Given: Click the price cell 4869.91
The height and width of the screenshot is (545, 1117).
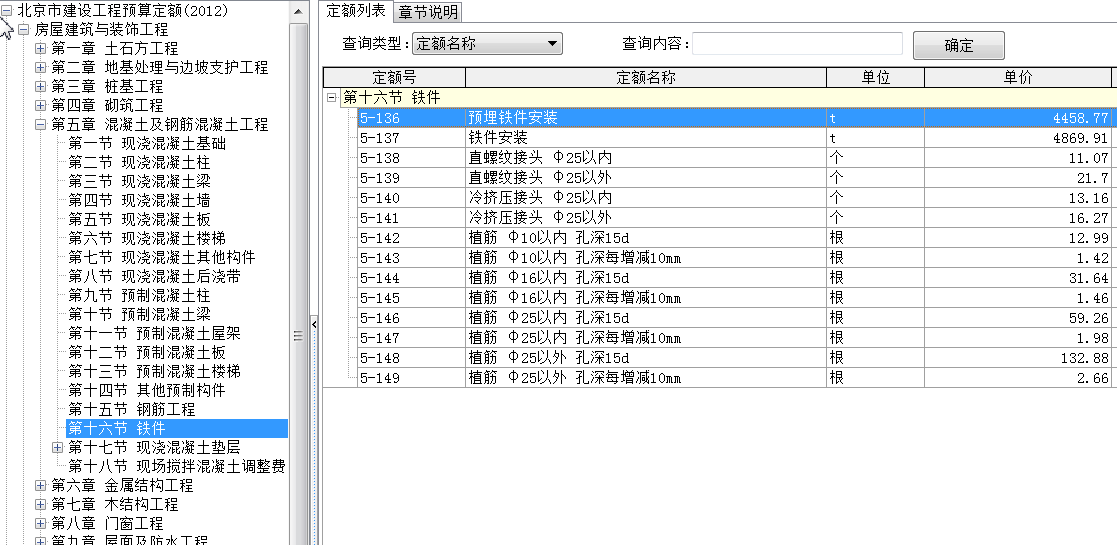Looking at the screenshot, I should pos(1018,138).
